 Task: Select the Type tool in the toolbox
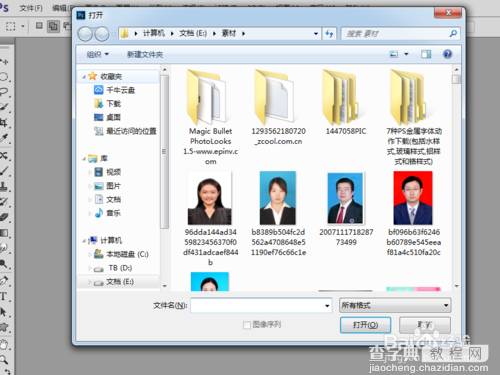[x=3, y=296]
